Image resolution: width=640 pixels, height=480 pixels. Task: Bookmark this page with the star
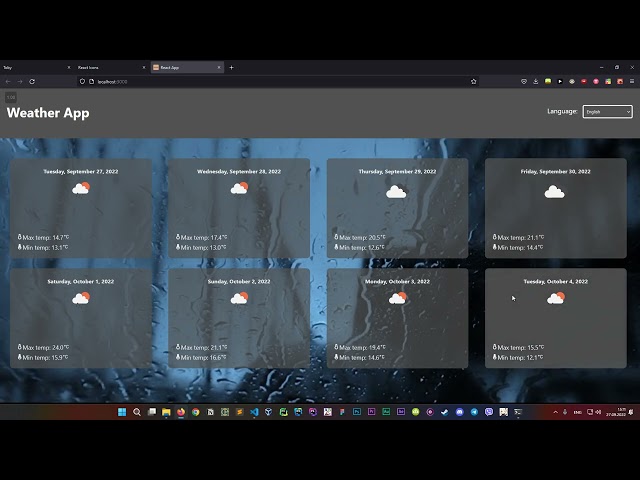tap(473, 82)
